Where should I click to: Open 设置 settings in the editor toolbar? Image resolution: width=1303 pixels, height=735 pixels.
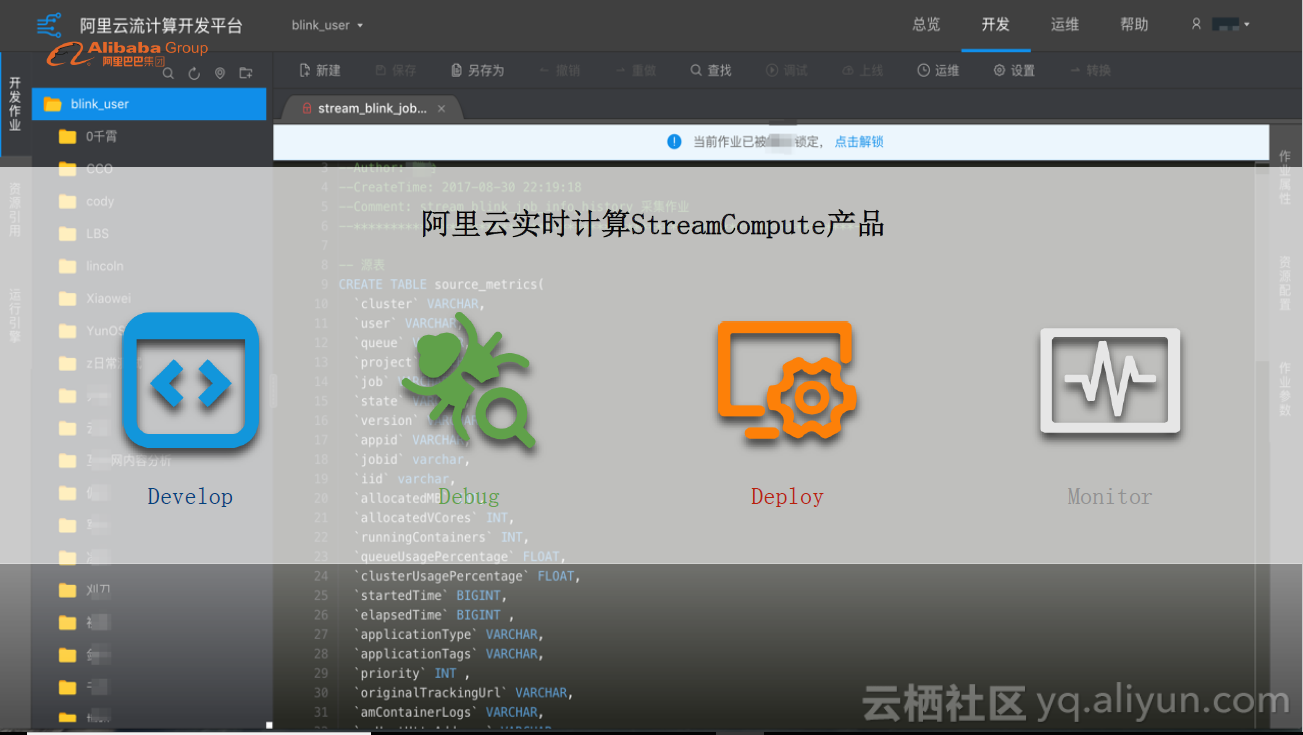1014,71
